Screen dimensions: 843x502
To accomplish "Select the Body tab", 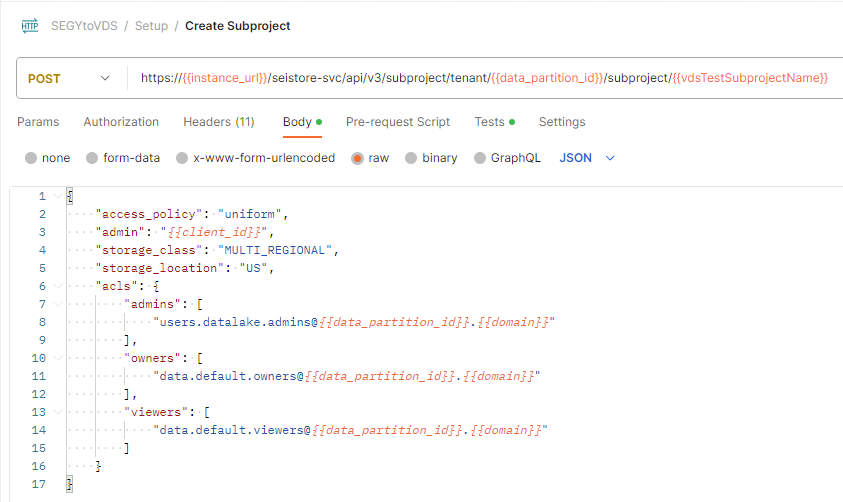I will [302, 122].
